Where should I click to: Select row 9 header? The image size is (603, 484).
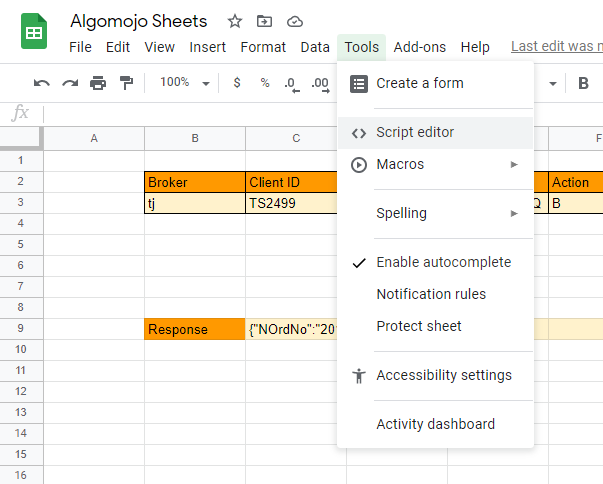[x=21, y=329]
